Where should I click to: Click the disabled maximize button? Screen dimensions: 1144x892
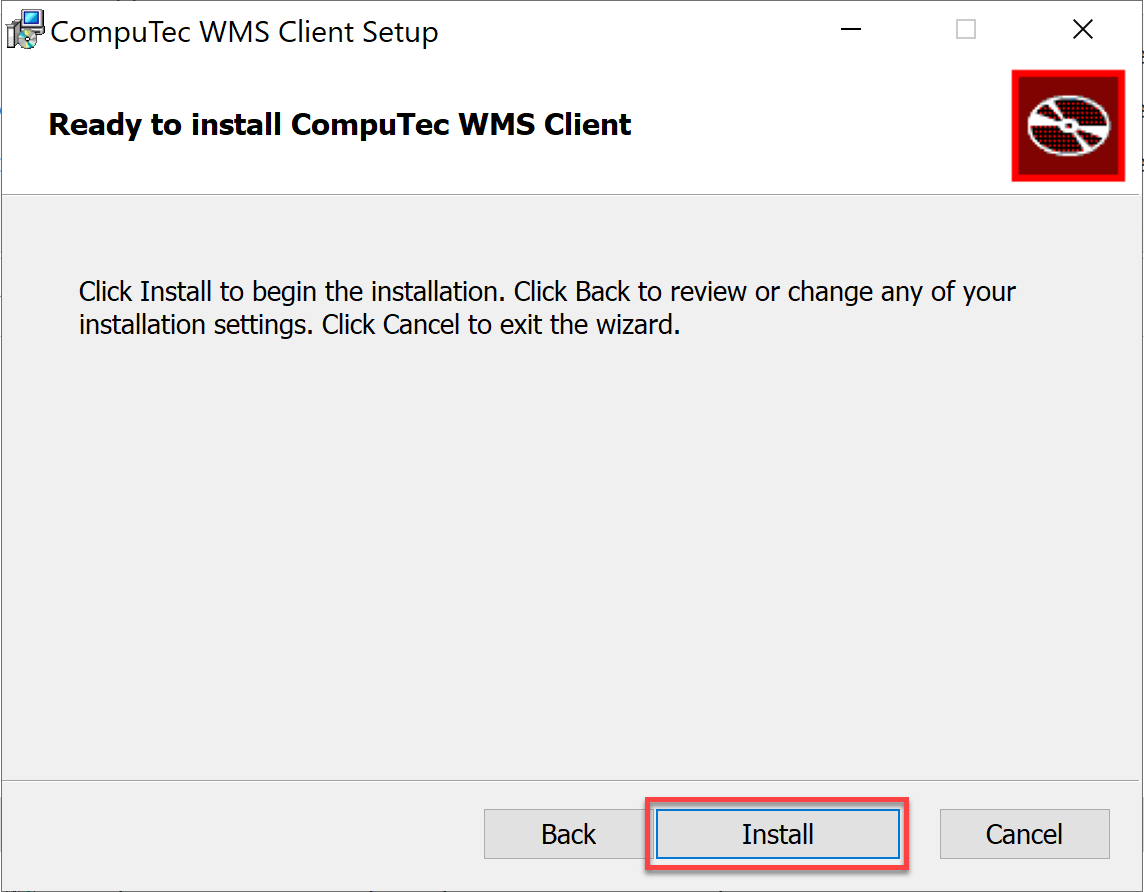tap(965, 29)
